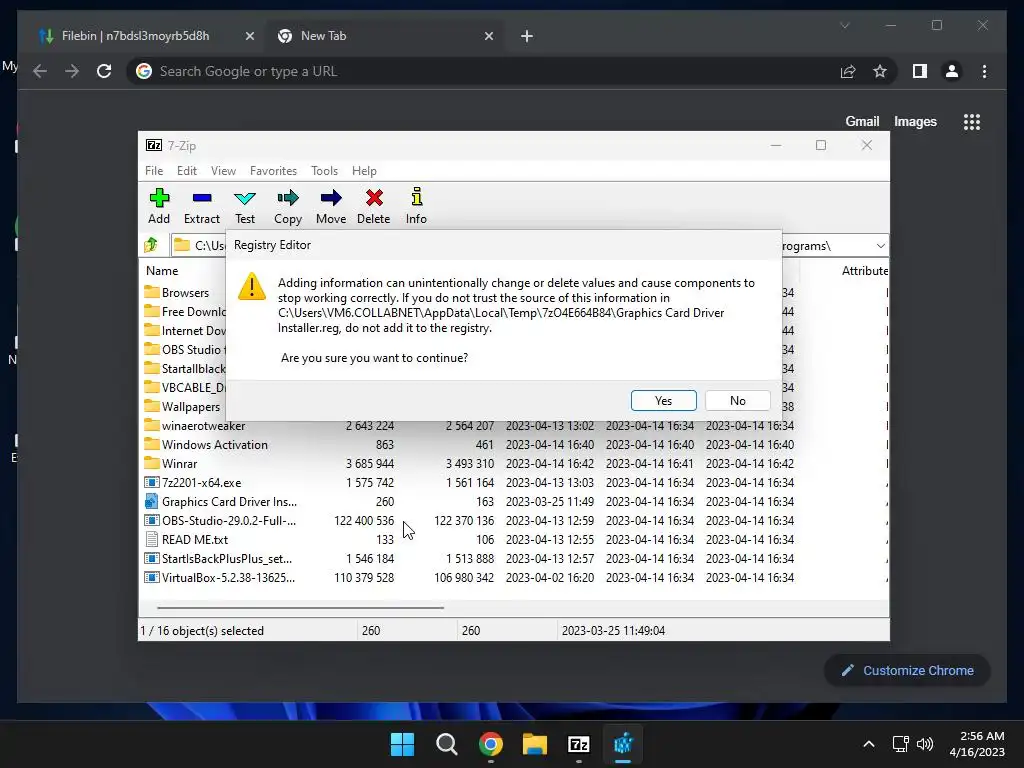
Task: Select the Browsers folder icon
Action: 152,292
